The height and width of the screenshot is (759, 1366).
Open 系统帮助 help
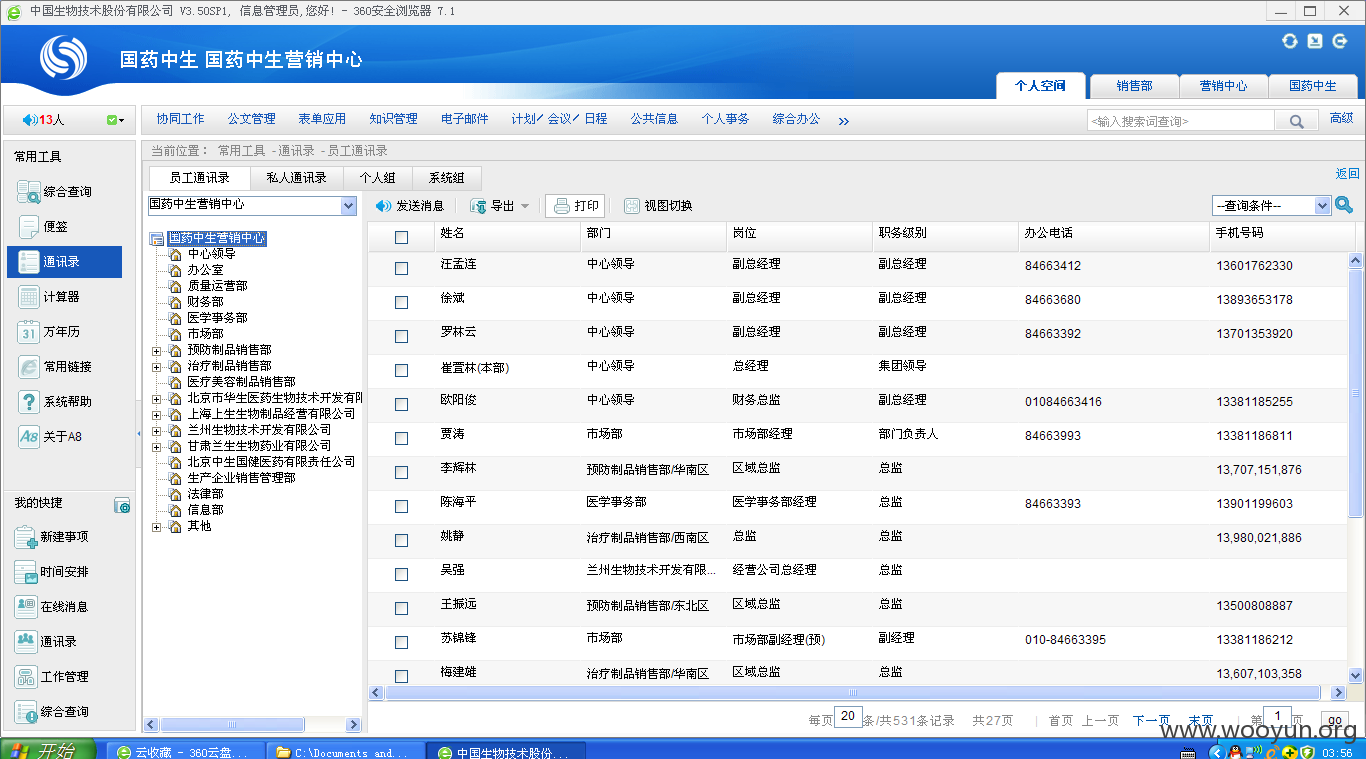pyautogui.click(x=56, y=402)
